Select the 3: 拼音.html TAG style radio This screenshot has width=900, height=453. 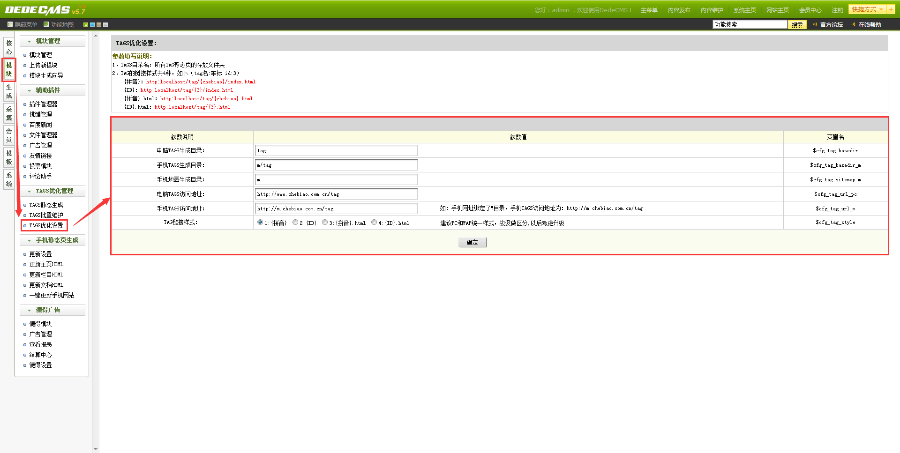tap(325, 222)
